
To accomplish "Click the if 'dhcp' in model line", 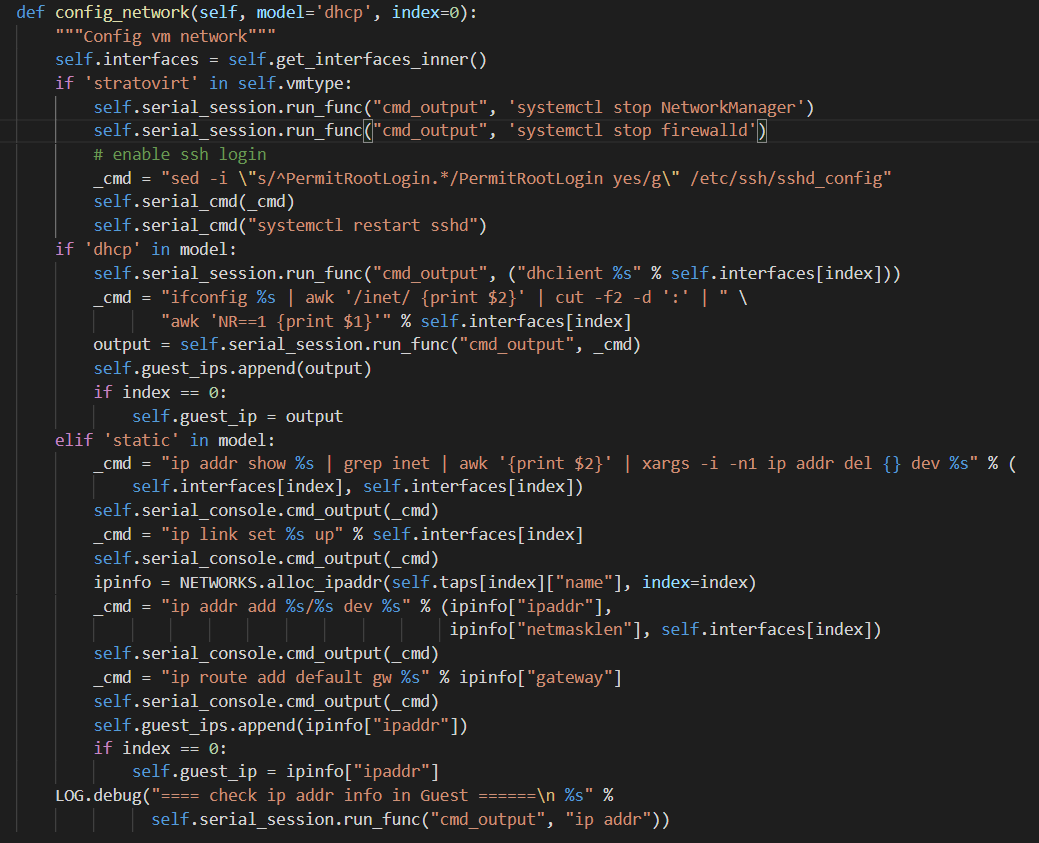I will point(146,249).
